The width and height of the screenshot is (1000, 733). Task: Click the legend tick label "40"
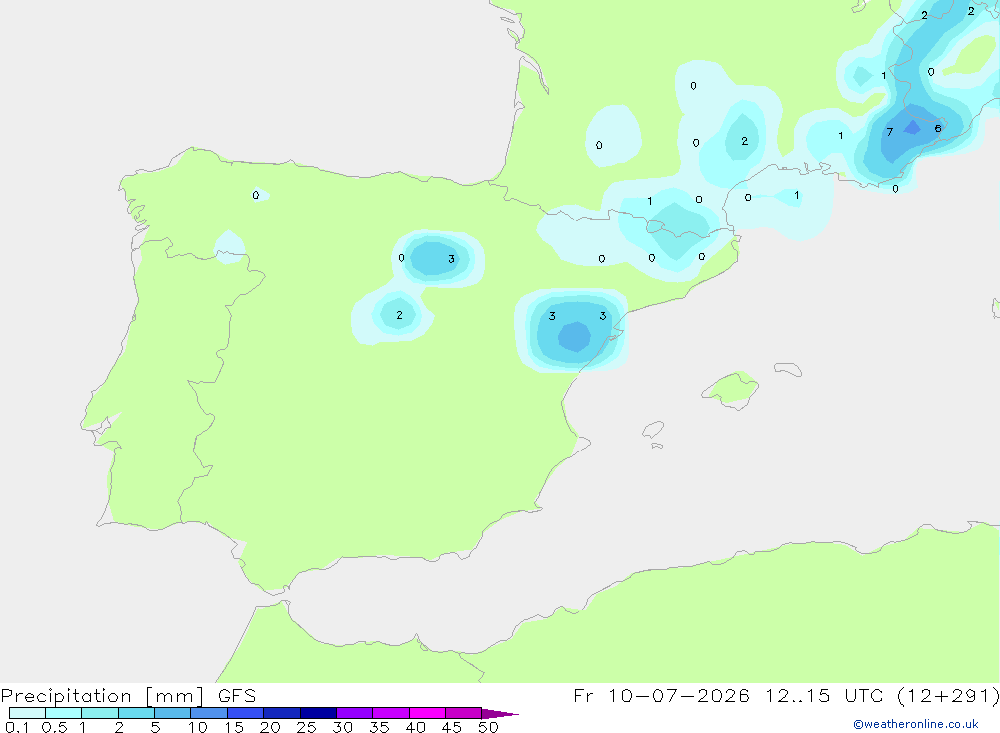tap(415, 727)
